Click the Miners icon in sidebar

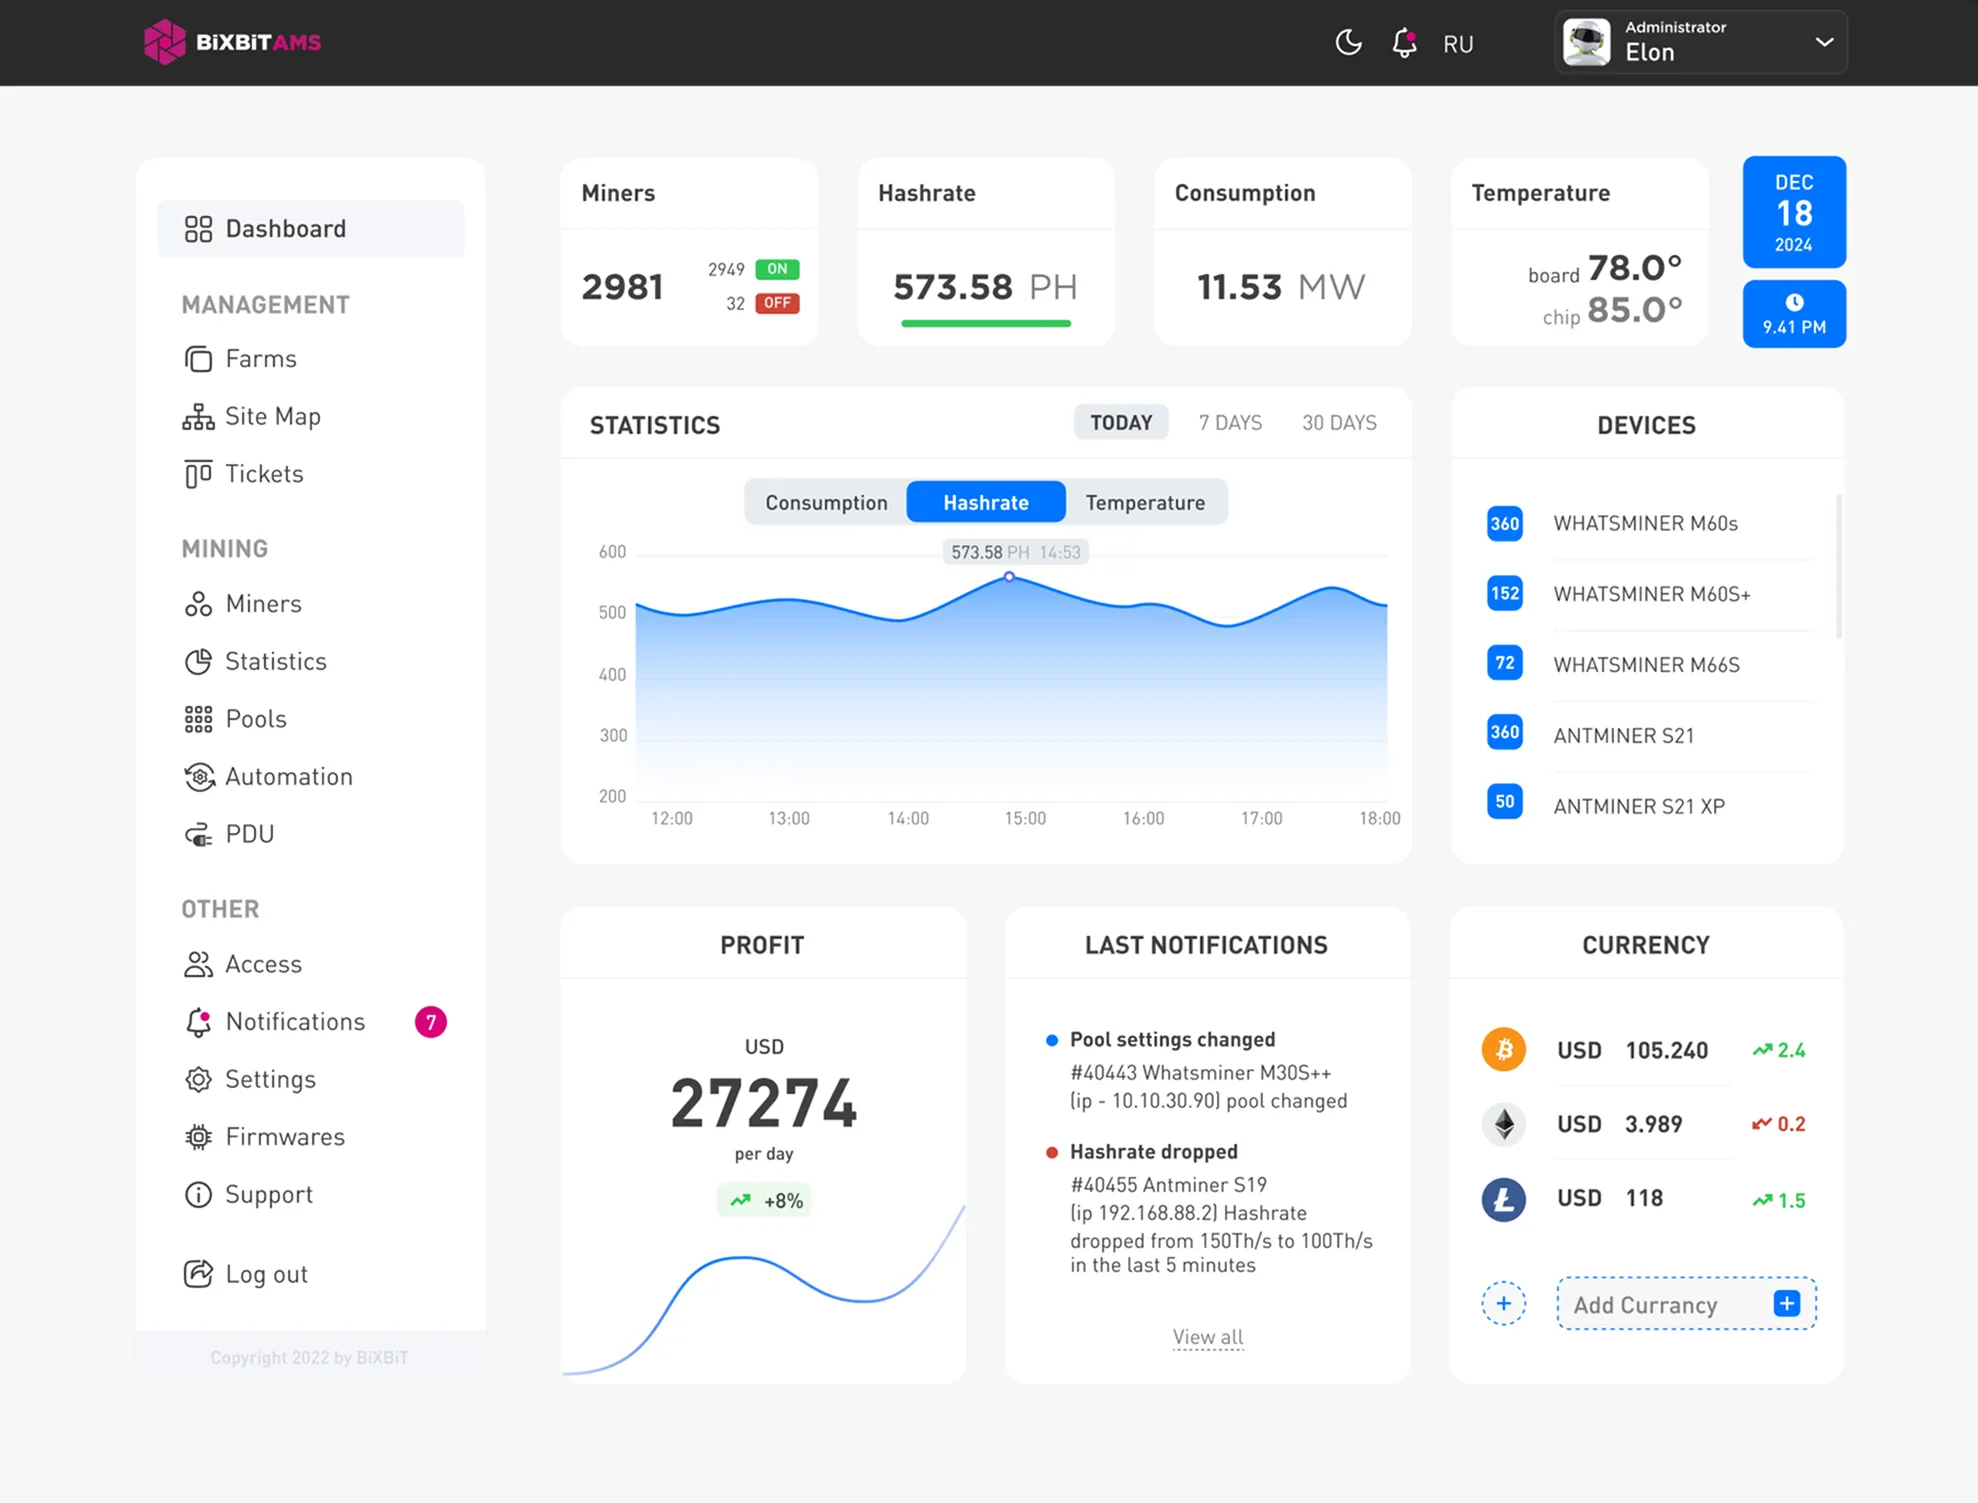tap(198, 604)
